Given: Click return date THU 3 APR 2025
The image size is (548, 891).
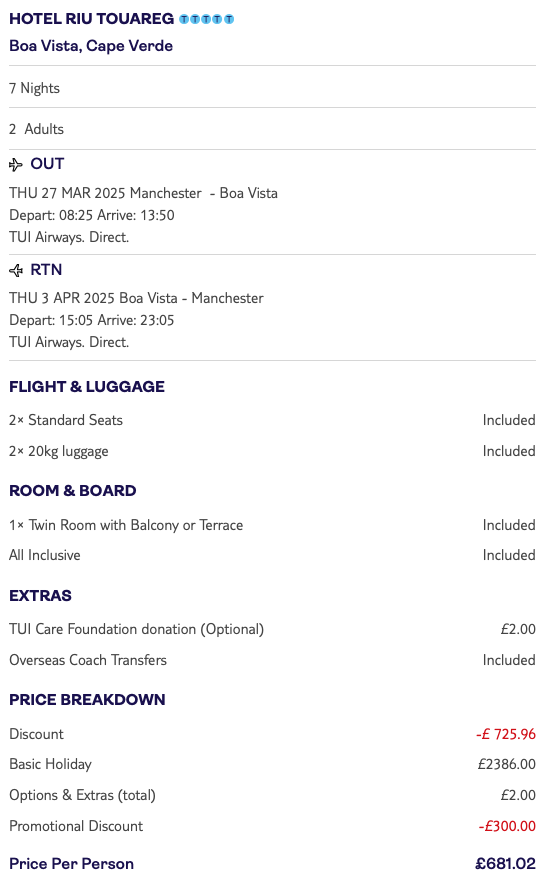Looking at the screenshot, I should pos(62,298).
